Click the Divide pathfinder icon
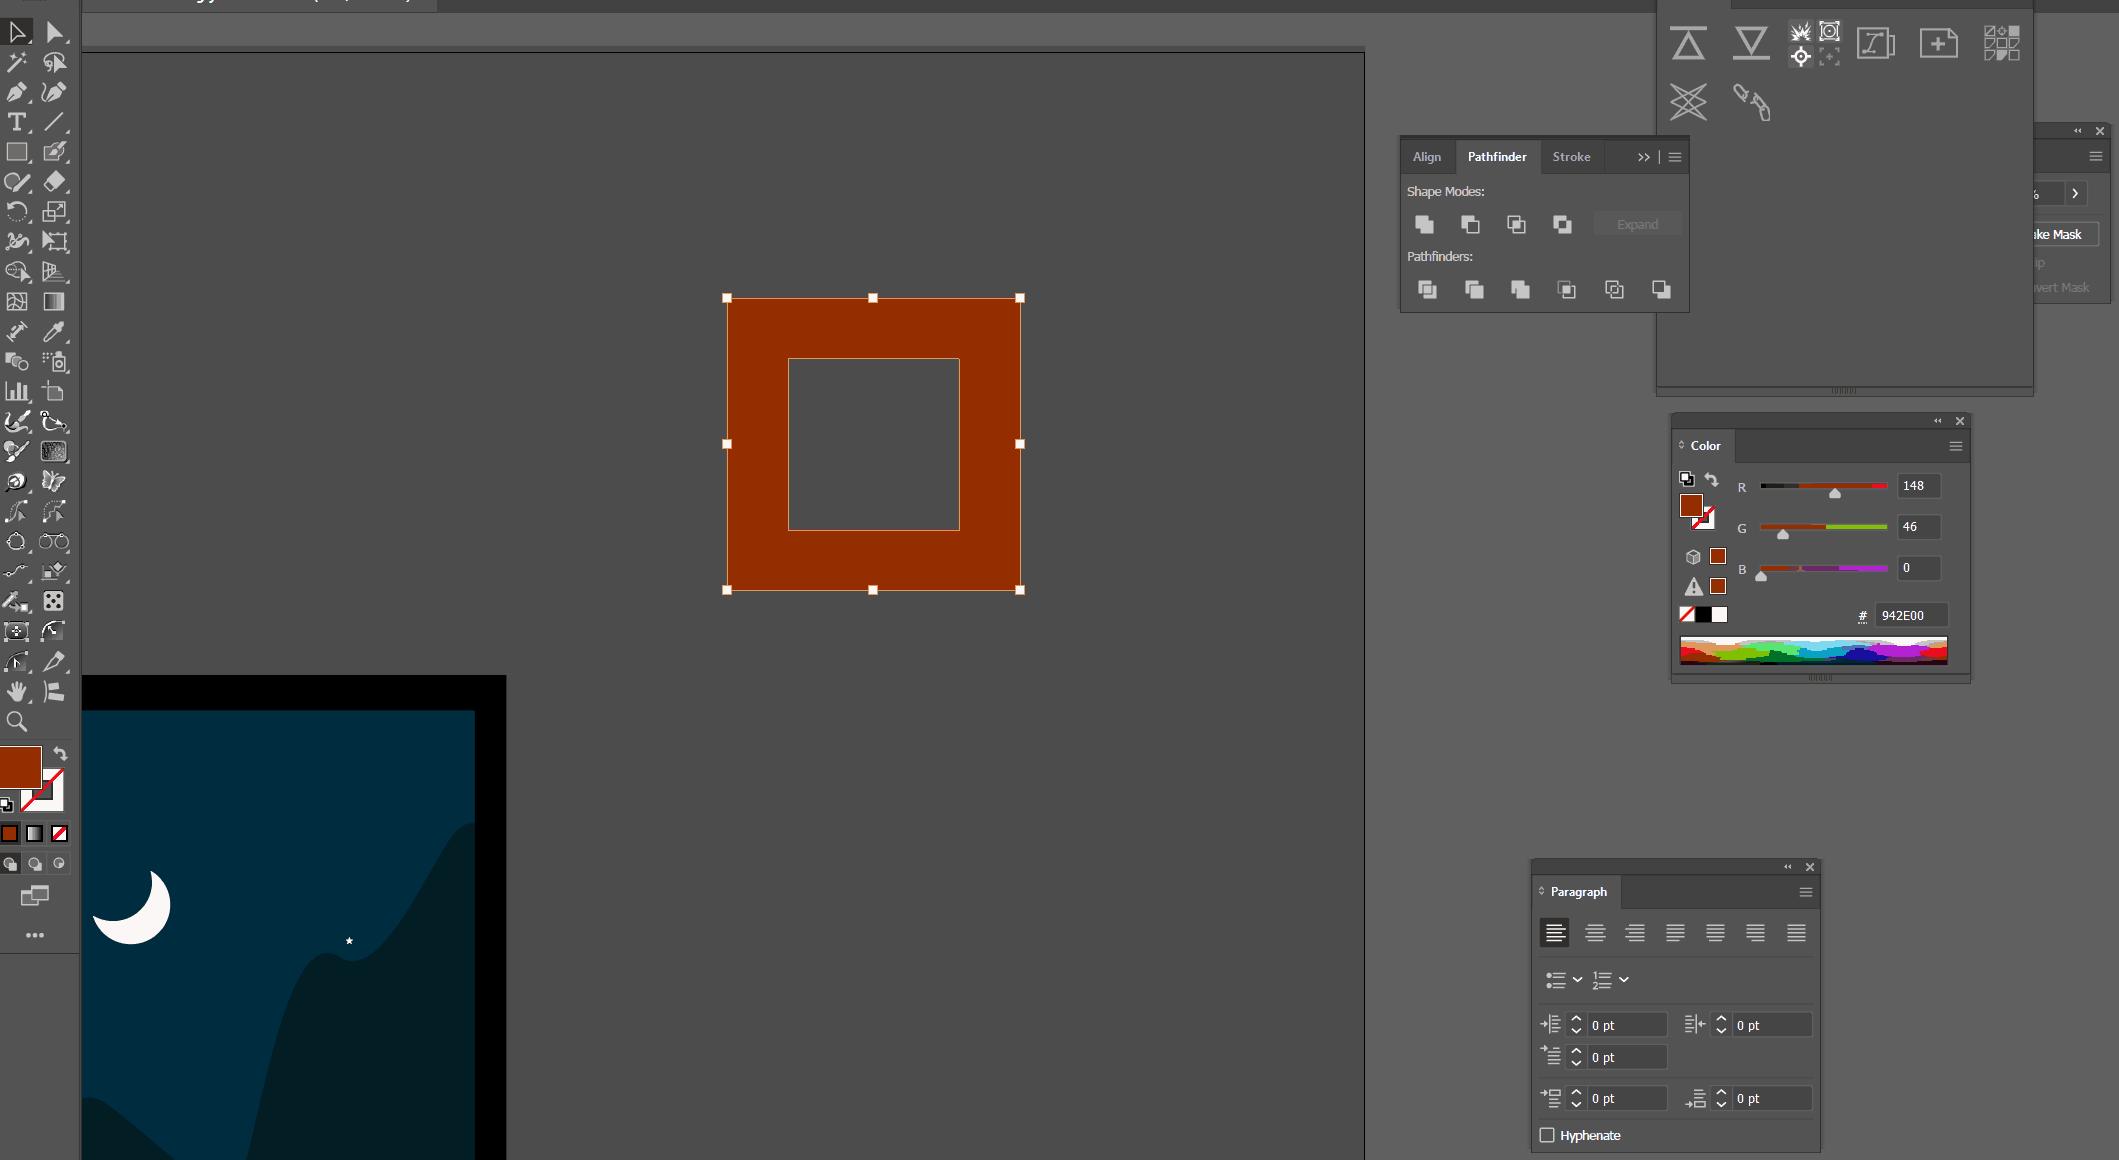2119x1160 pixels. click(1427, 289)
